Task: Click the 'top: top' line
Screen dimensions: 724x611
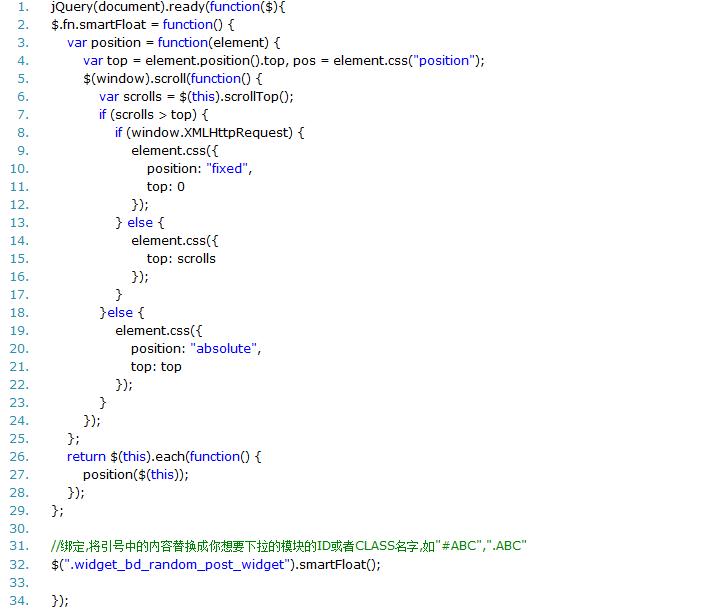Action: click(x=156, y=367)
